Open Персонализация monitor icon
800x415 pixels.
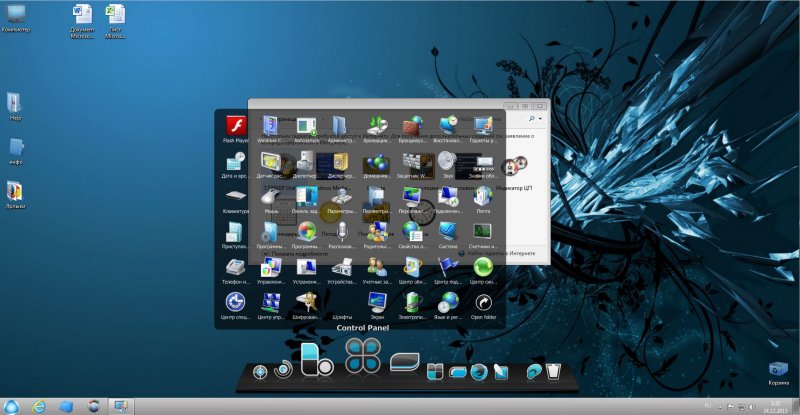pyautogui.click(x=412, y=196)
